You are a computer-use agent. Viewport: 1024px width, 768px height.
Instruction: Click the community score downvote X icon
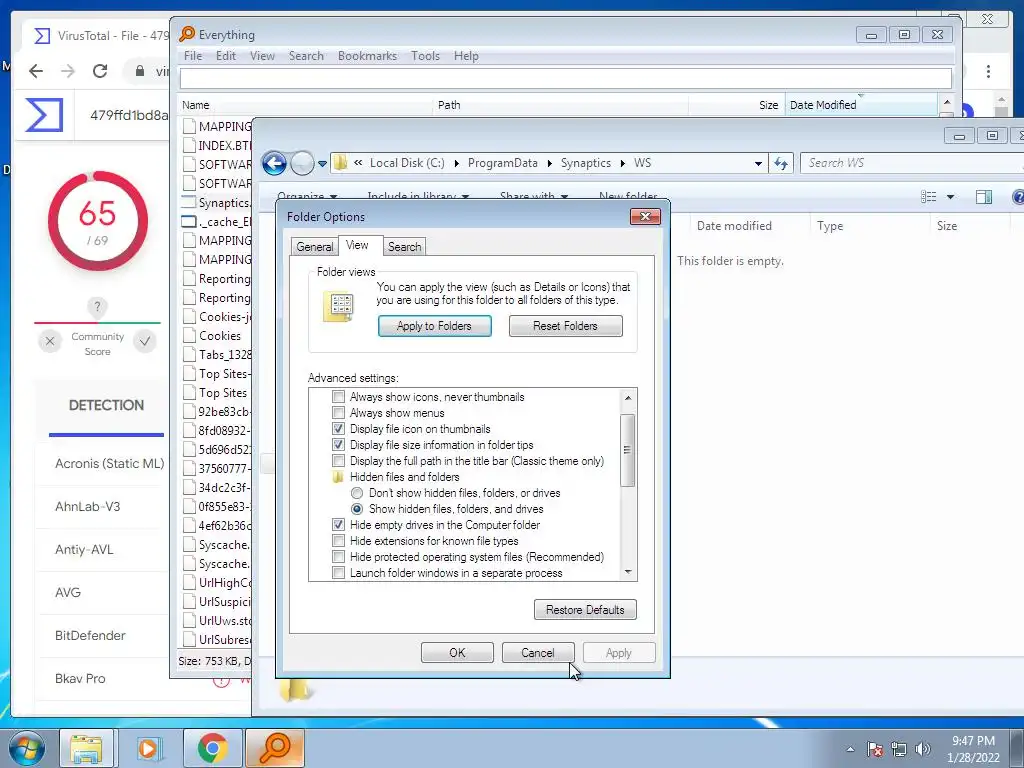[50, 341]
